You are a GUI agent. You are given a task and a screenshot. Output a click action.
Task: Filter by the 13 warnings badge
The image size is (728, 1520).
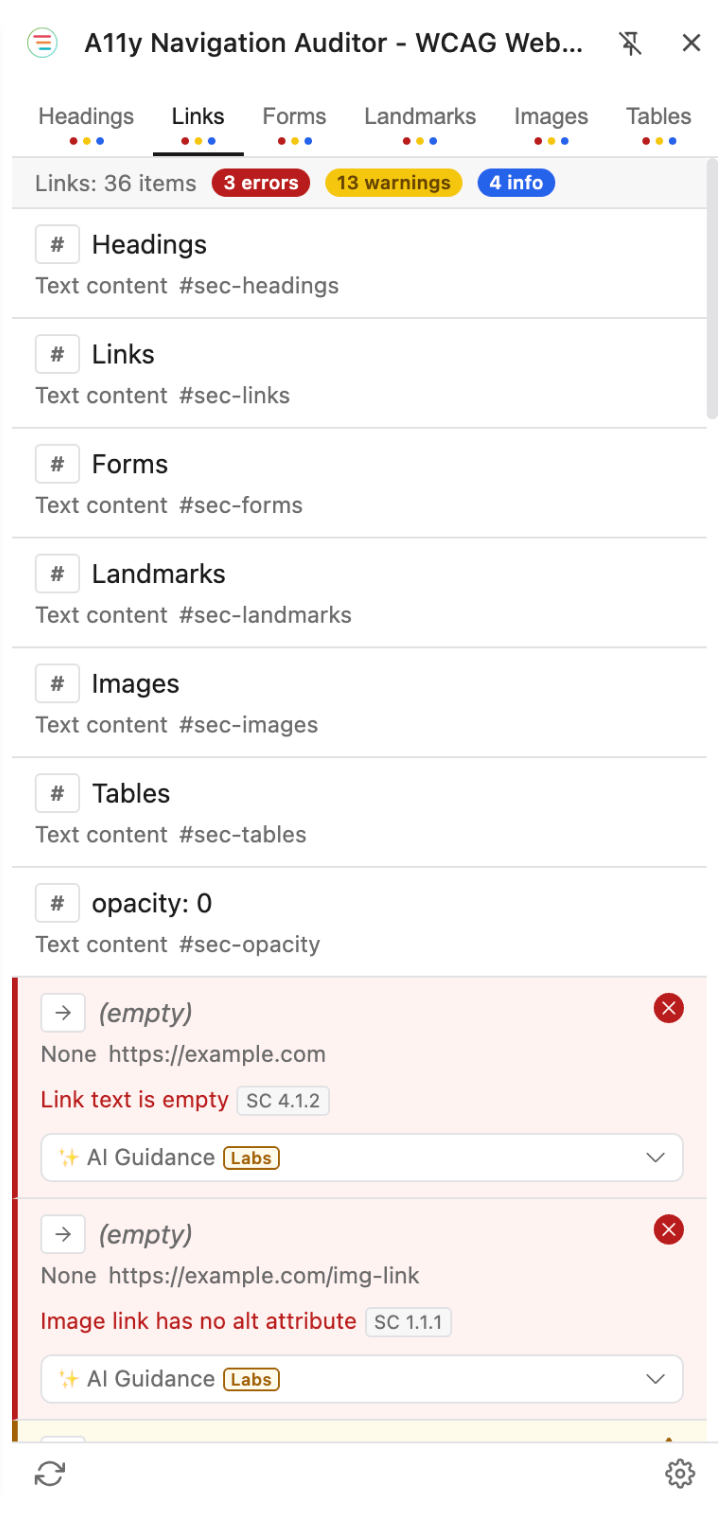394,183
